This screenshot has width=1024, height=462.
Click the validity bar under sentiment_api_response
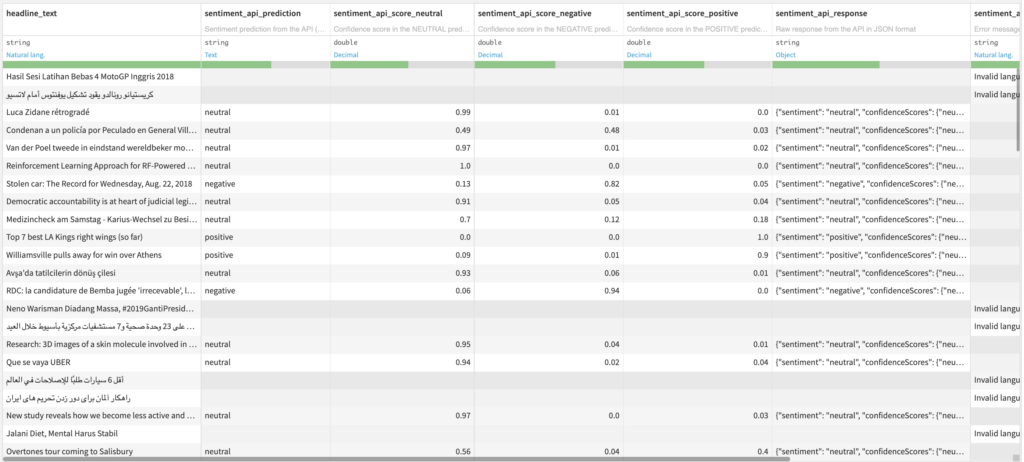pos(870,65)
